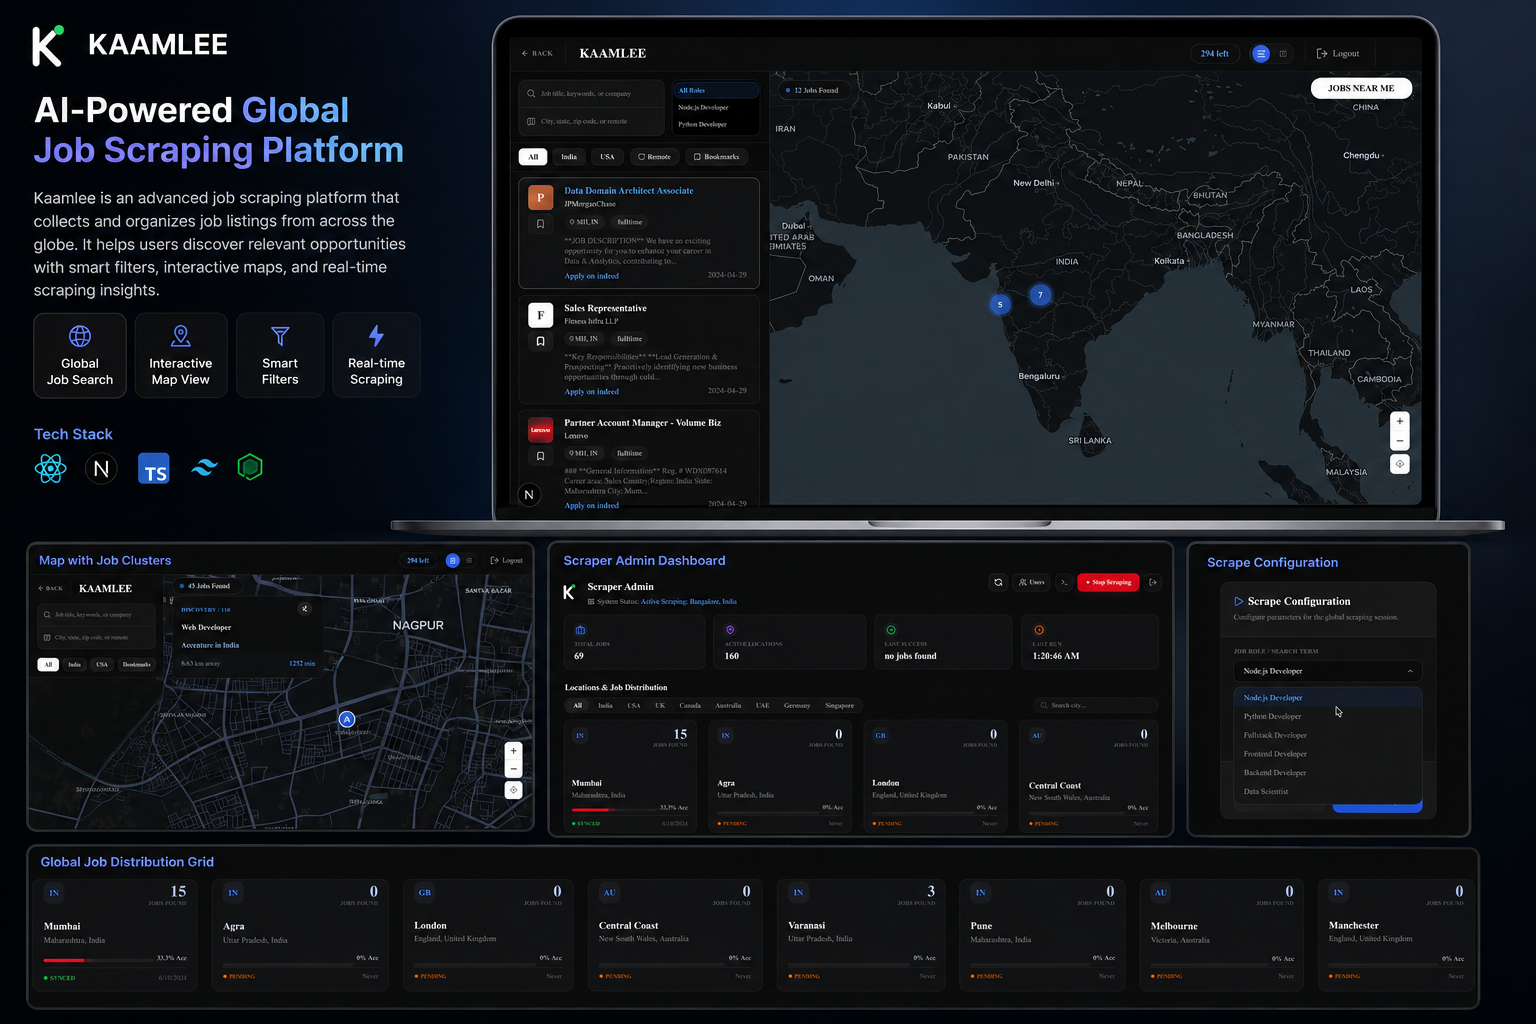Click Mumbai progress bar in Scraper Admin Dashboard
Image resolution: width=1536 pixels, height=1024 pixels.
[x=613, y=810]
